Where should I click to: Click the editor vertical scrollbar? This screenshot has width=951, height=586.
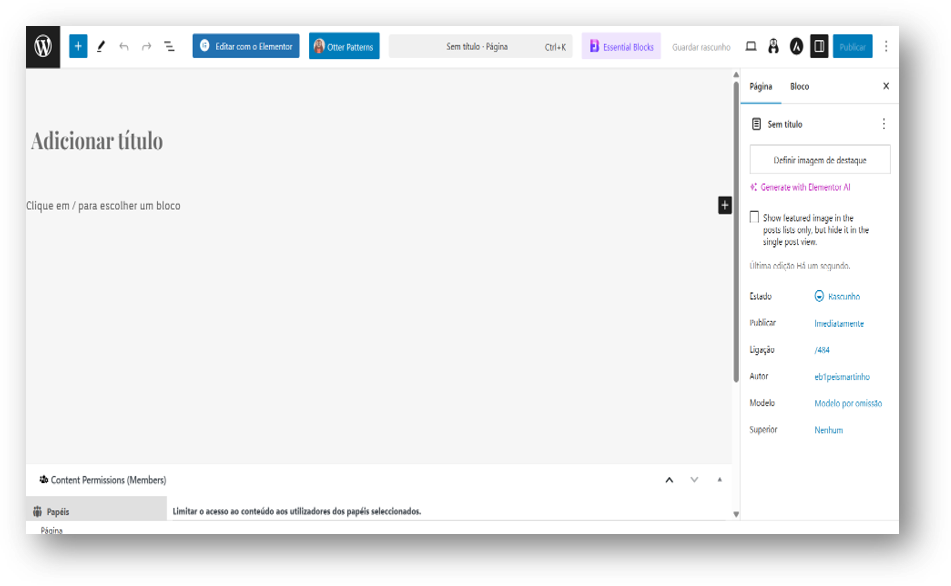point(736,232)
